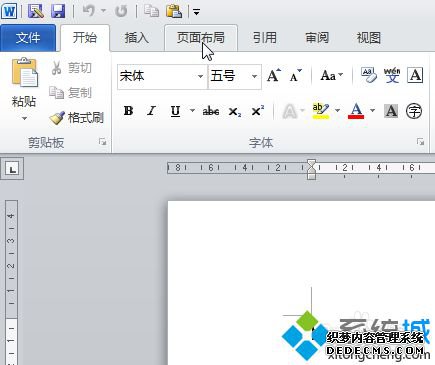The width and height of the screenshot is (435, 365).
Task: Open the highlight color dropdown arrow
Action: [x=337, y=110]
